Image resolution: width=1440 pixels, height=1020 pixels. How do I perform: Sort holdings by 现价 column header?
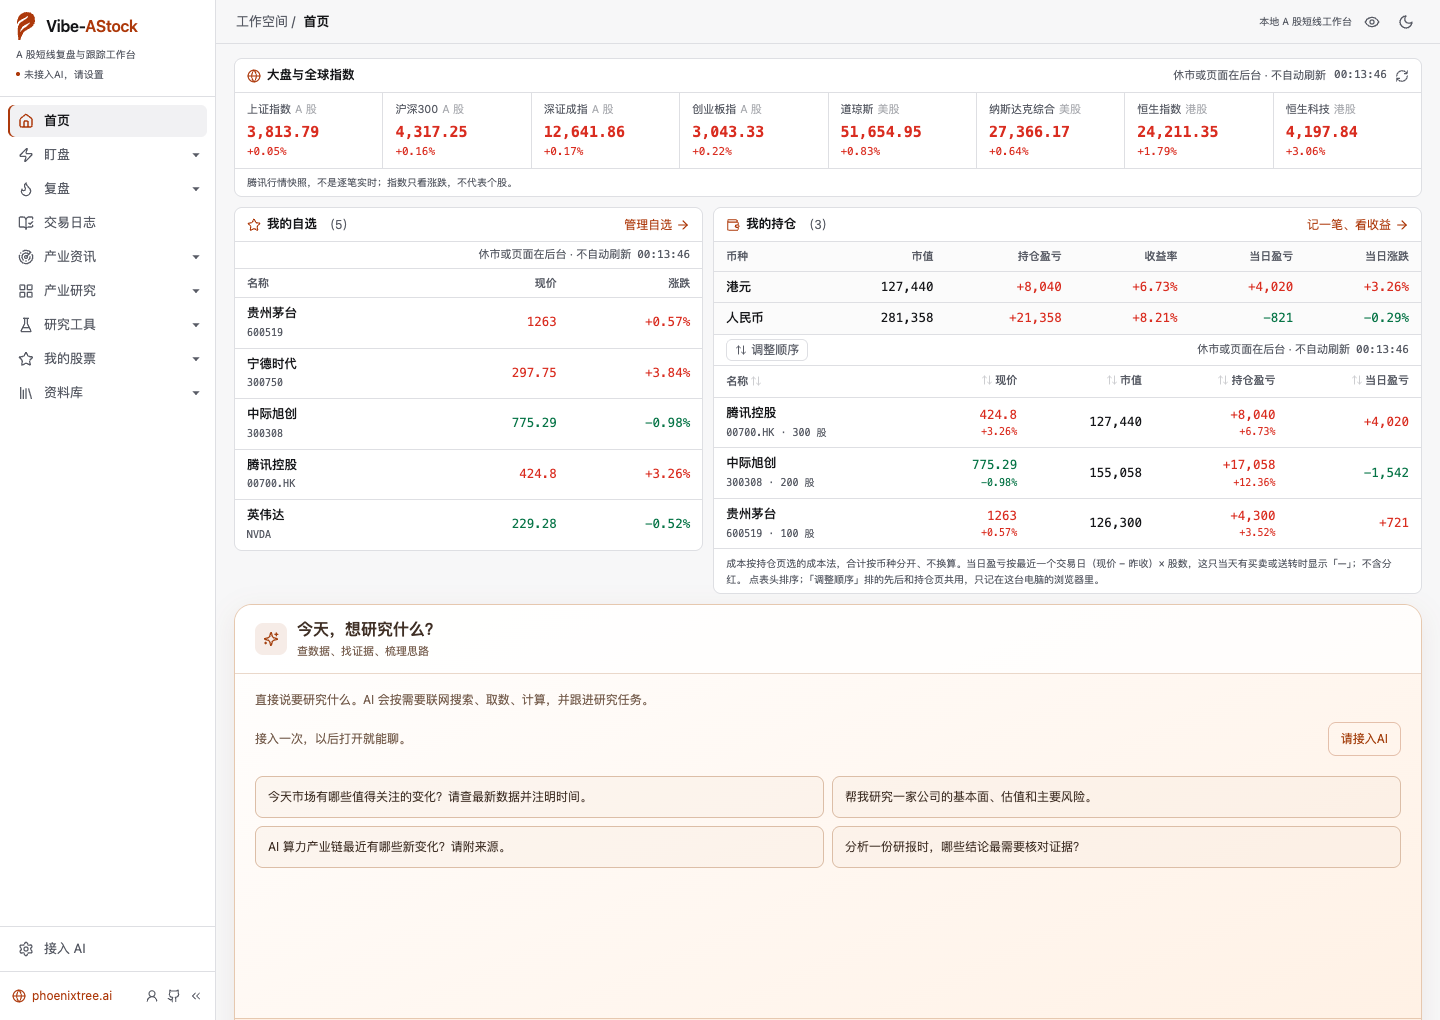(999, 381)
